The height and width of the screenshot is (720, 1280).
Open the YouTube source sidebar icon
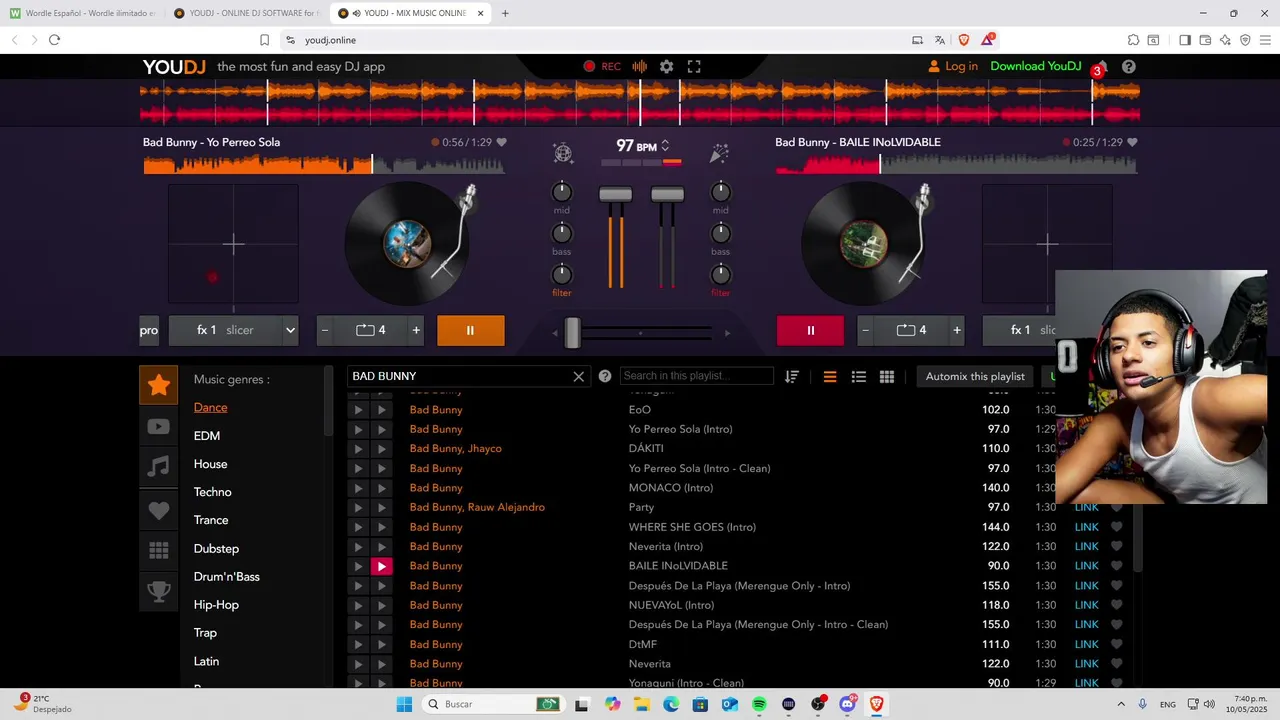click(158, 427)
